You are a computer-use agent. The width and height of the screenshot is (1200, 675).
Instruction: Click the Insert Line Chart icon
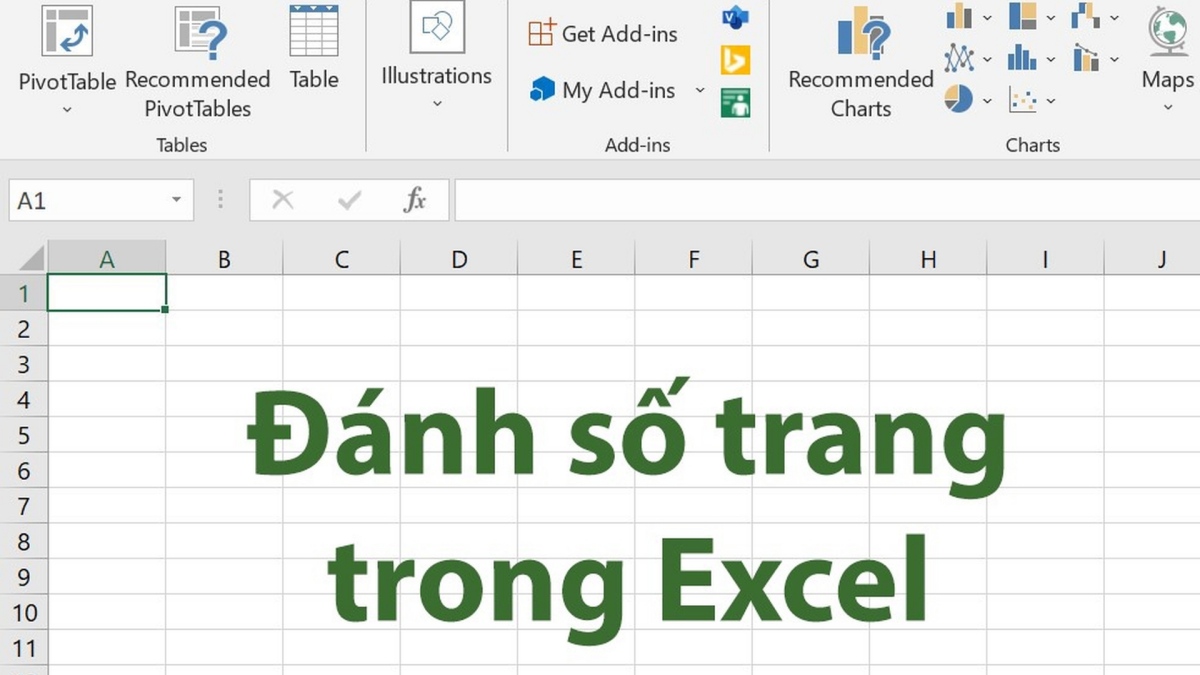[x=960, y=58]
